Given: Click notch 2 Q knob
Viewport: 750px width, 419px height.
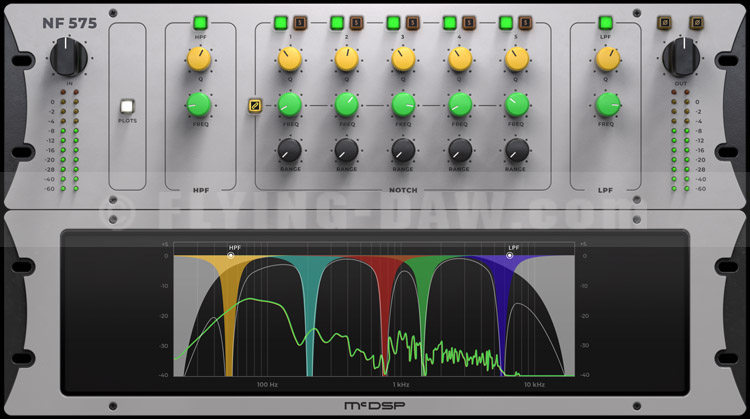Looking at the screenshot, I should pyautogui.click(x=346, y=59).
